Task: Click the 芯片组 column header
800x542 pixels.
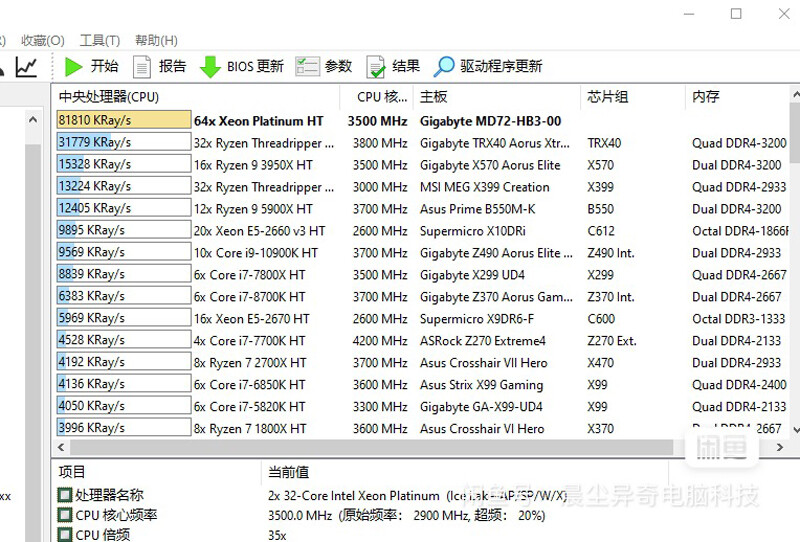Action: click(608, 97)
